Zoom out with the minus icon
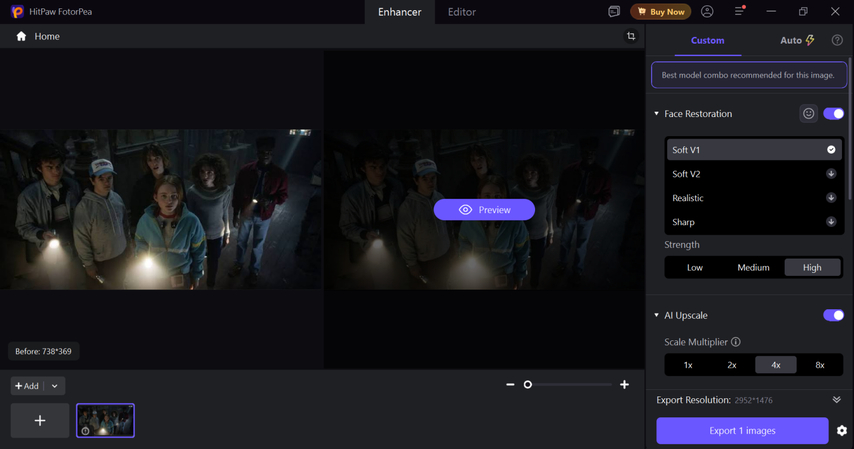 pos(510,385)
